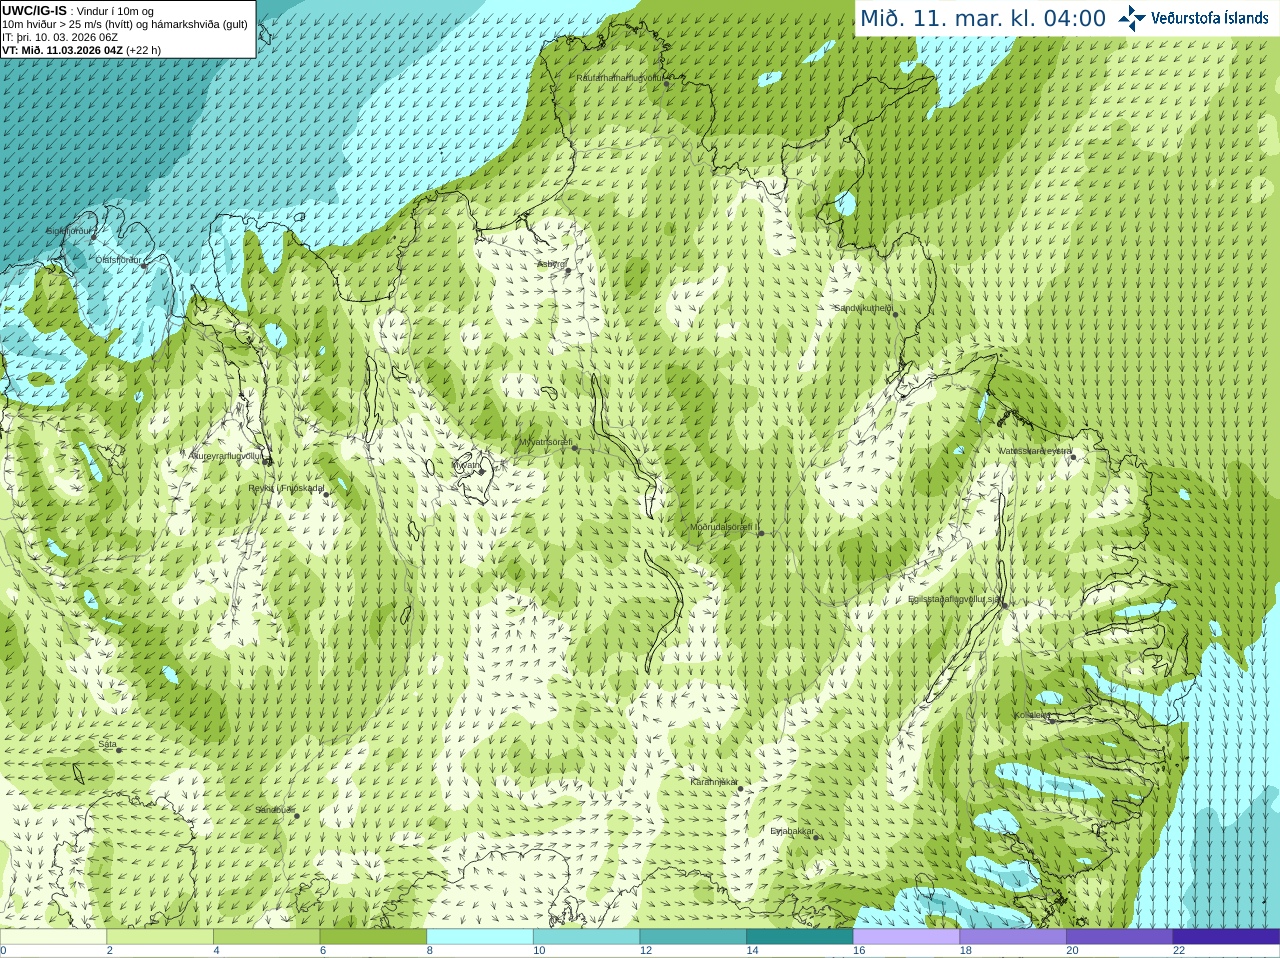Image resolution: width=1280 pixels, height=958 pixels.
Task: Select the legend value '22'
Action: pos(1179,951)
